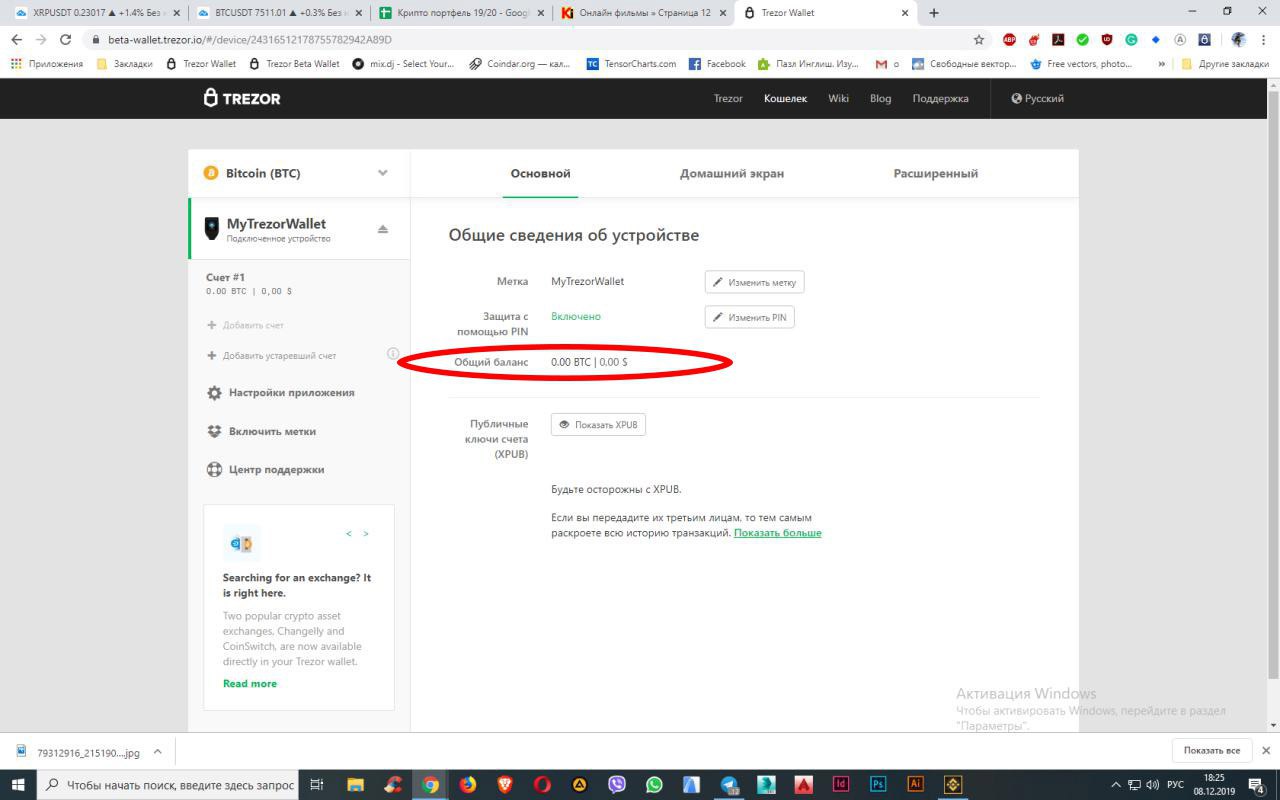Viewport: 1280px width, 800px height.
Task: Open the Trezor header link
Action: (x=728, y=98)
